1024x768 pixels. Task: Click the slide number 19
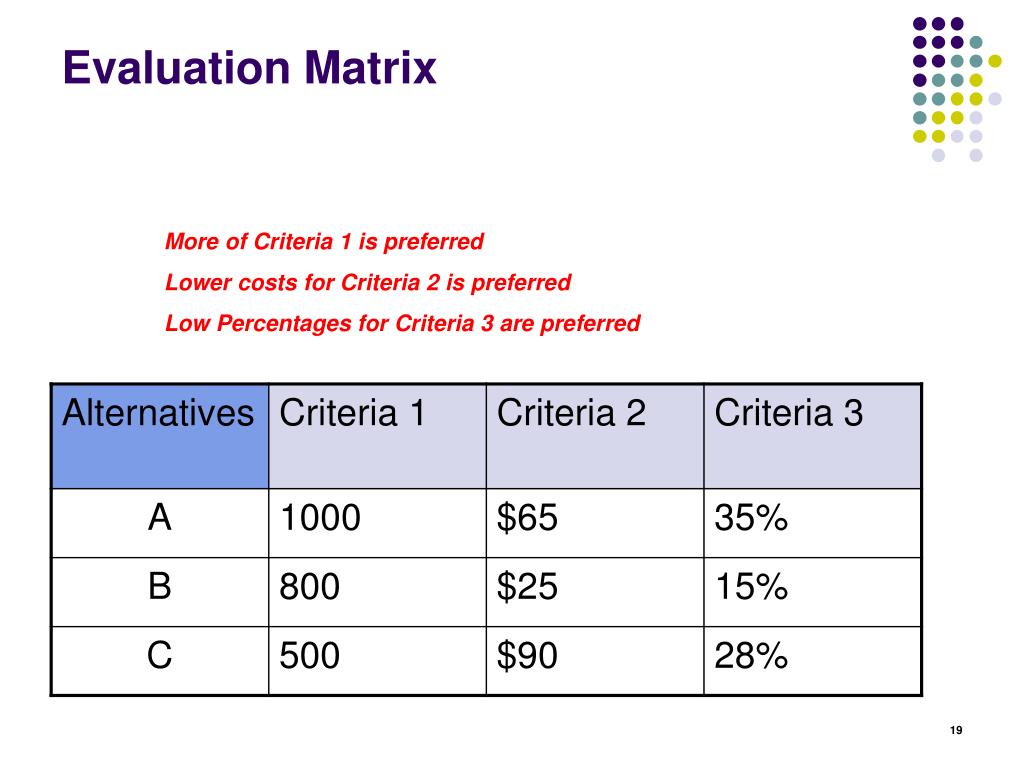956,730
